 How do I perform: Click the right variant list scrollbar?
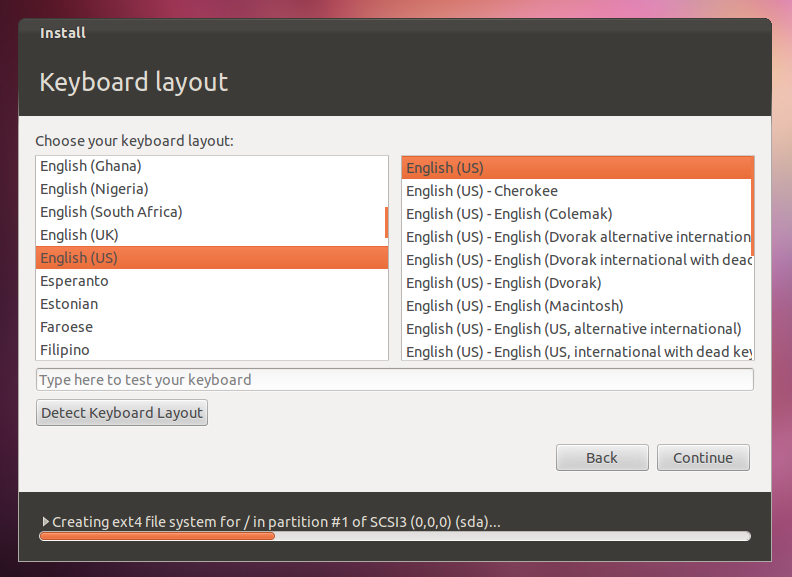[x=753, y=206]
